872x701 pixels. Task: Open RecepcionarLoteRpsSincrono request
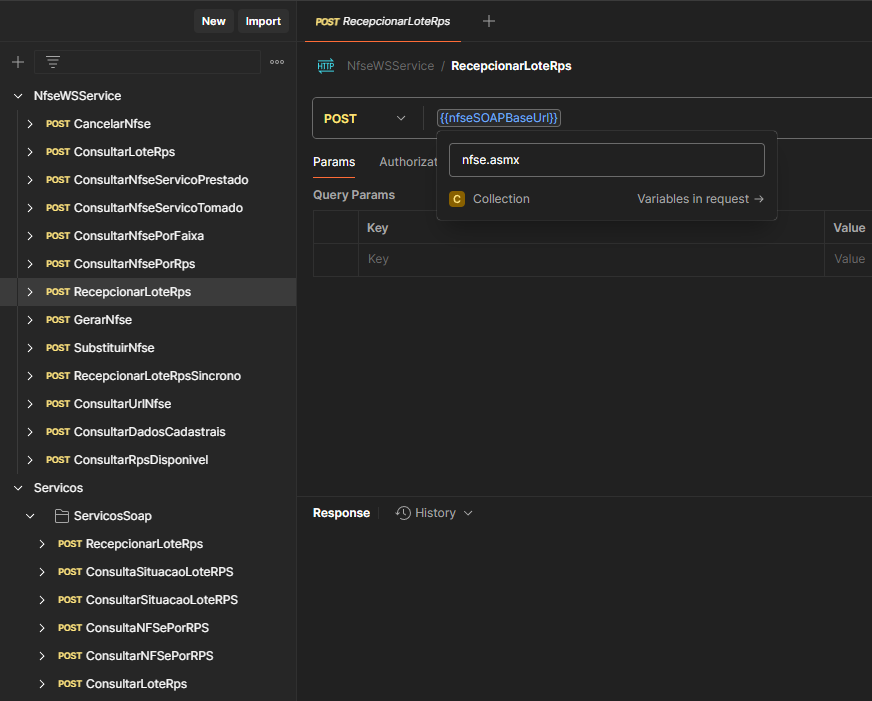[157, 376]
